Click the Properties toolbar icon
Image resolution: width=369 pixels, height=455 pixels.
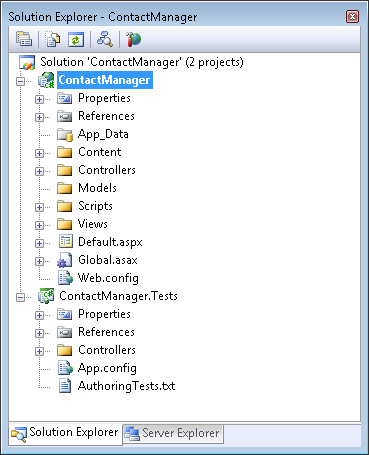(x=24, y=39)
